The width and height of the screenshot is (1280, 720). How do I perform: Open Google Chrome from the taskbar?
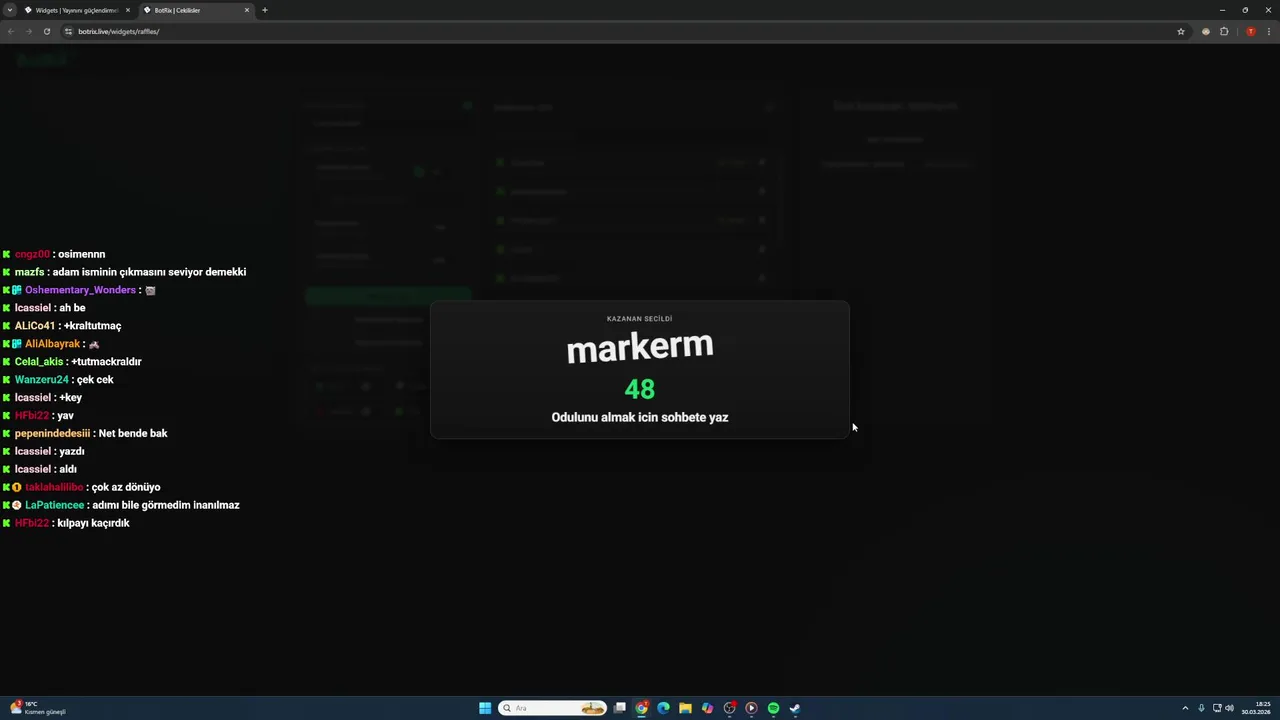coord(642,708)
